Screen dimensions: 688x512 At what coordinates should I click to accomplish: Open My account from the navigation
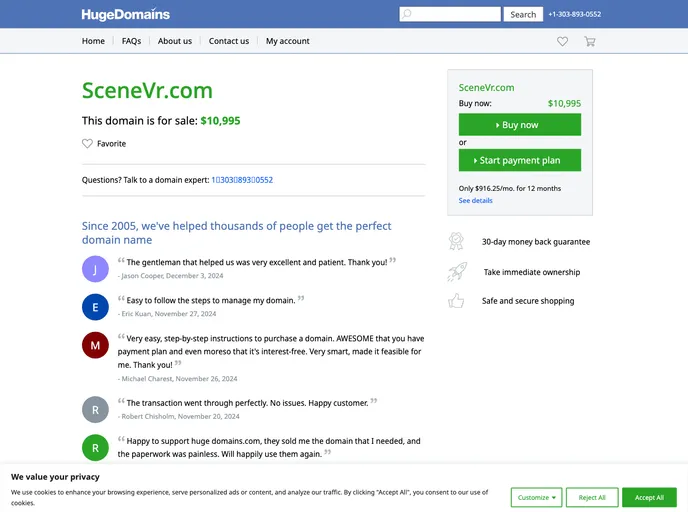[x=287, y=41]
